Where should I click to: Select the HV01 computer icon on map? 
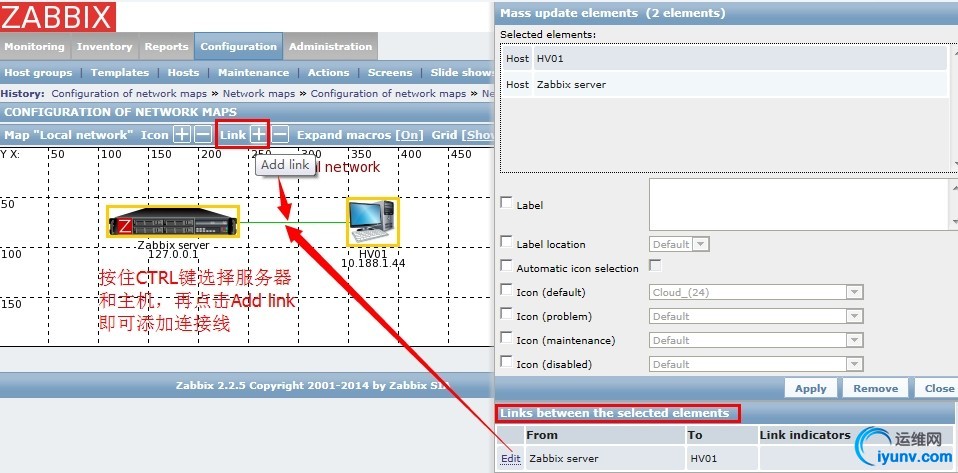point(373,221)
